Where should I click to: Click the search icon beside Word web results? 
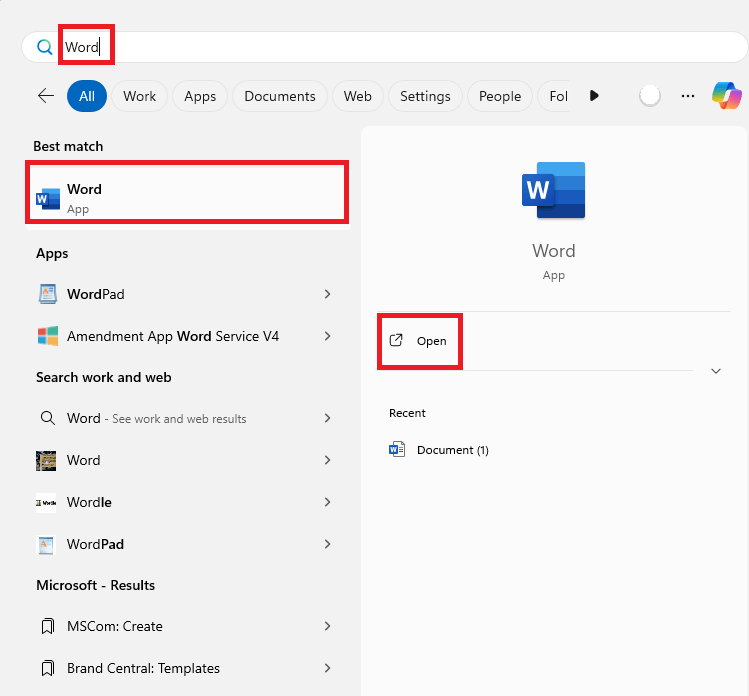tap(47, 418)
